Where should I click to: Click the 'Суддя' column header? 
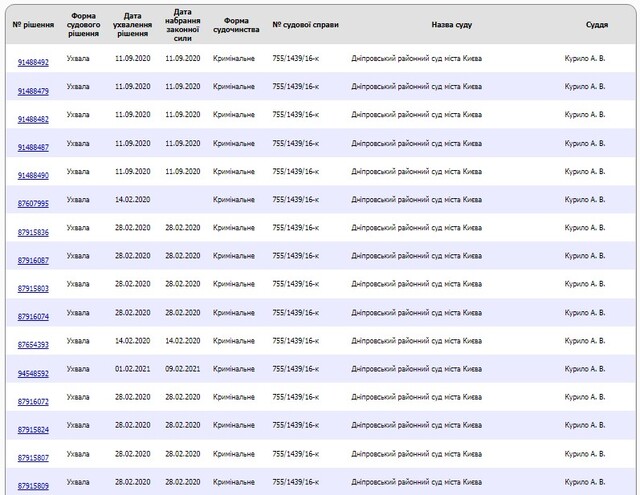click(x=597, y=25)
